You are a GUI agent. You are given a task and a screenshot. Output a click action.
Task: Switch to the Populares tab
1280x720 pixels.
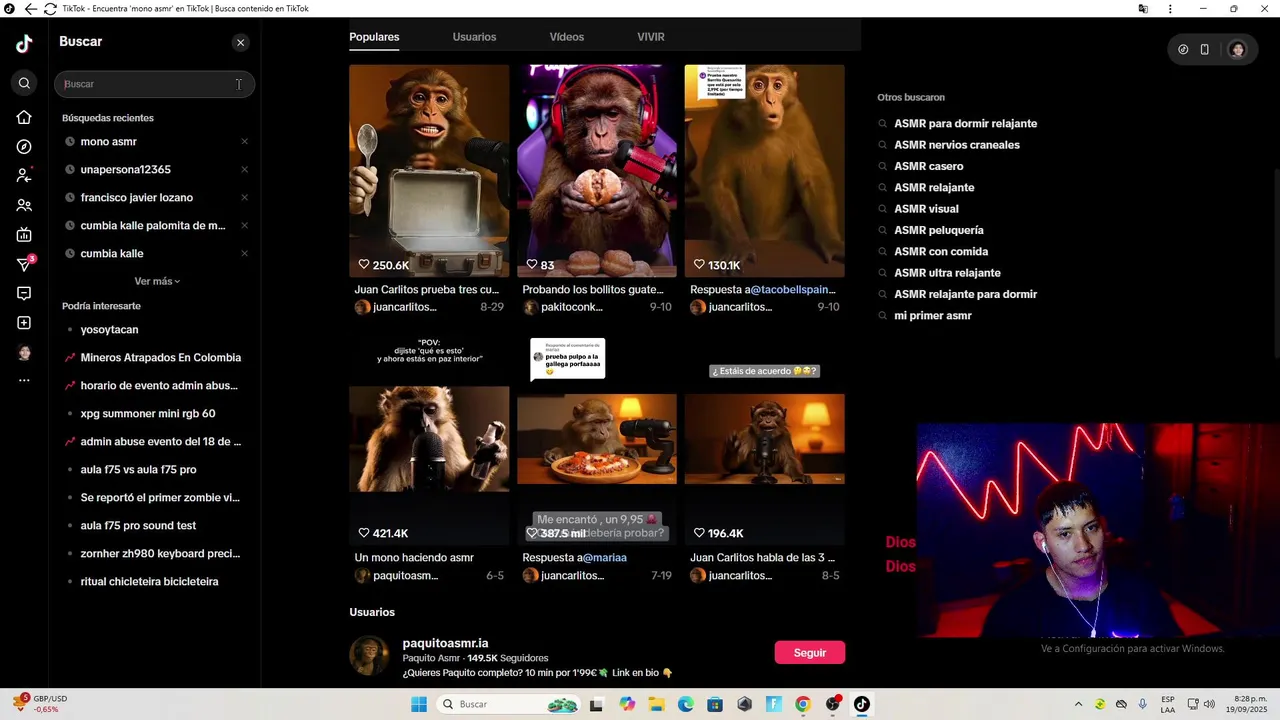click(x=374, y=37)
